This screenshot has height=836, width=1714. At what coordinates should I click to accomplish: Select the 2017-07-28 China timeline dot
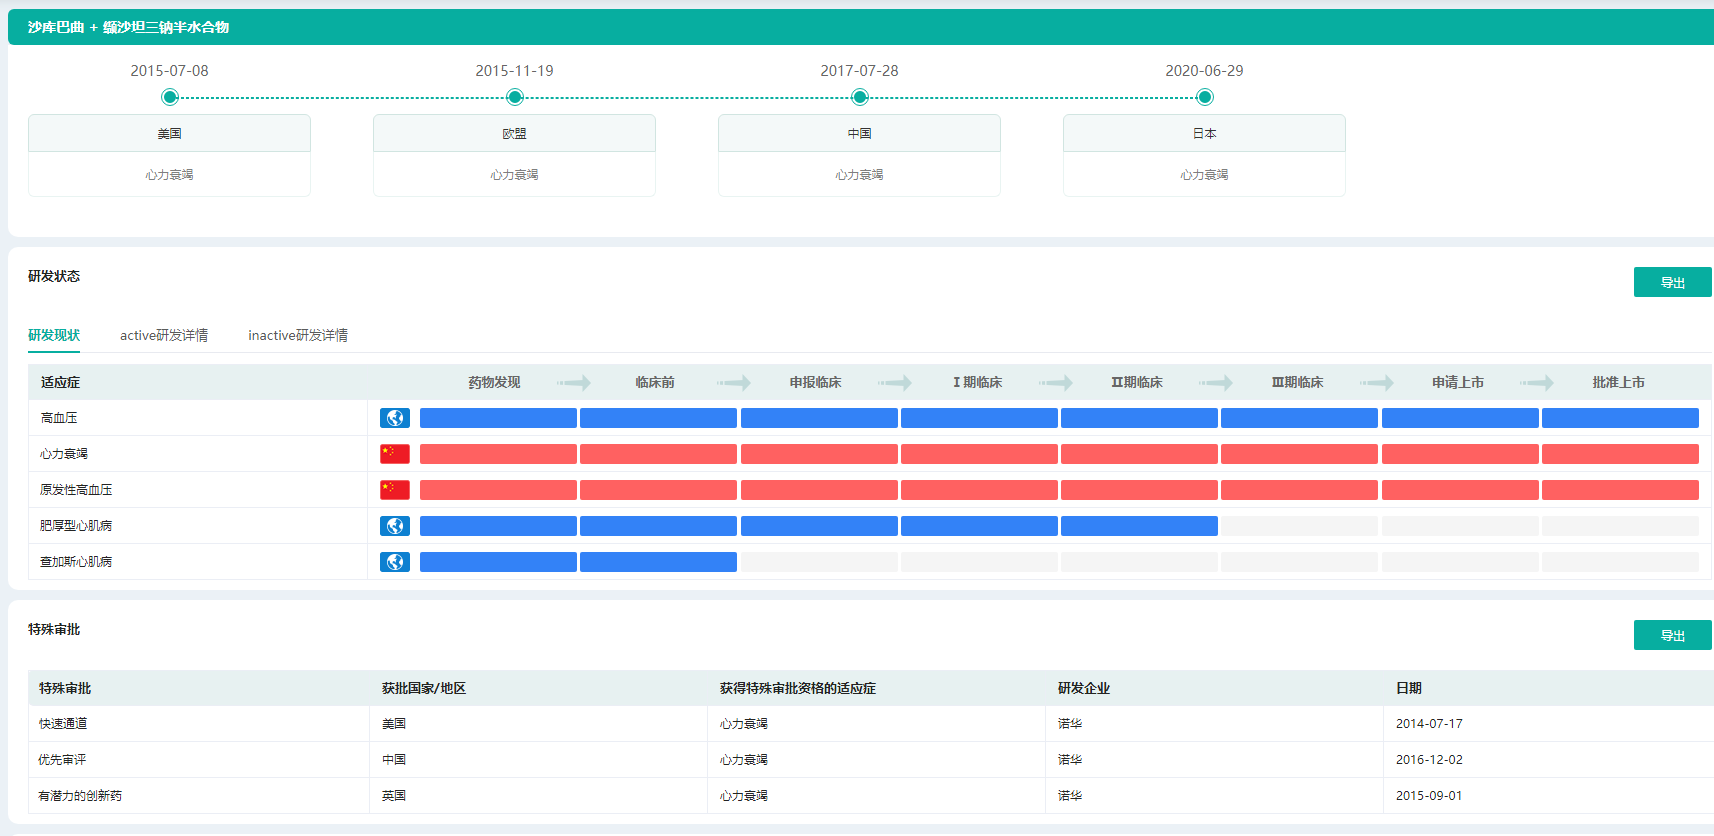click(860, 97)
